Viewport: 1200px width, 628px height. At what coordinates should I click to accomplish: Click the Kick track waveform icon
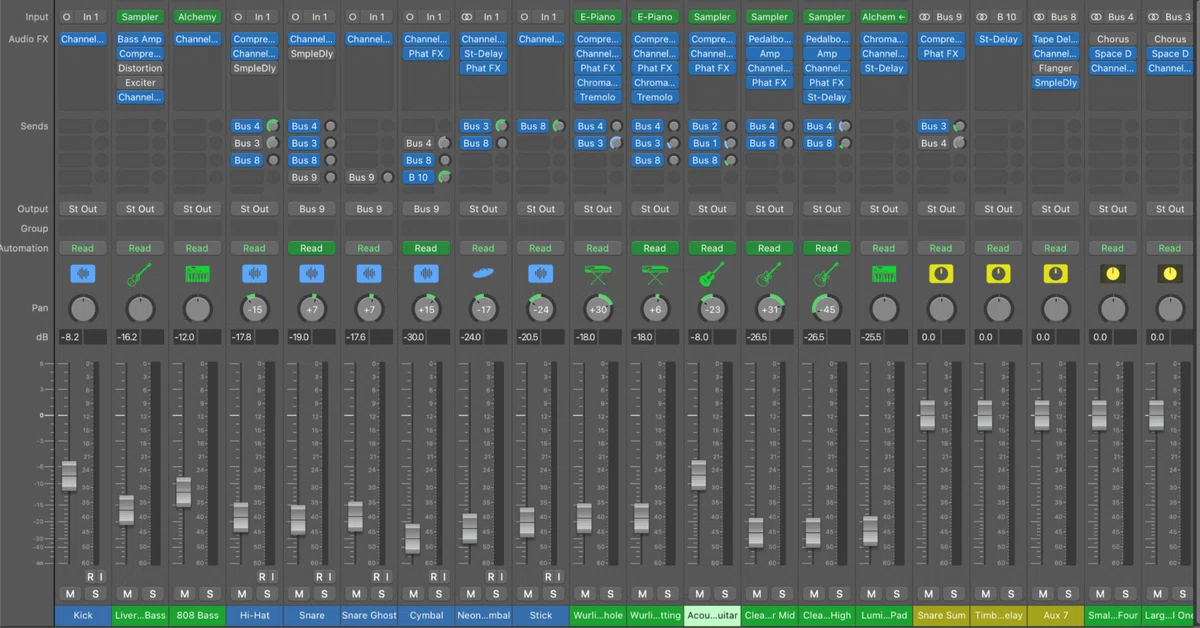coord(83,274)
